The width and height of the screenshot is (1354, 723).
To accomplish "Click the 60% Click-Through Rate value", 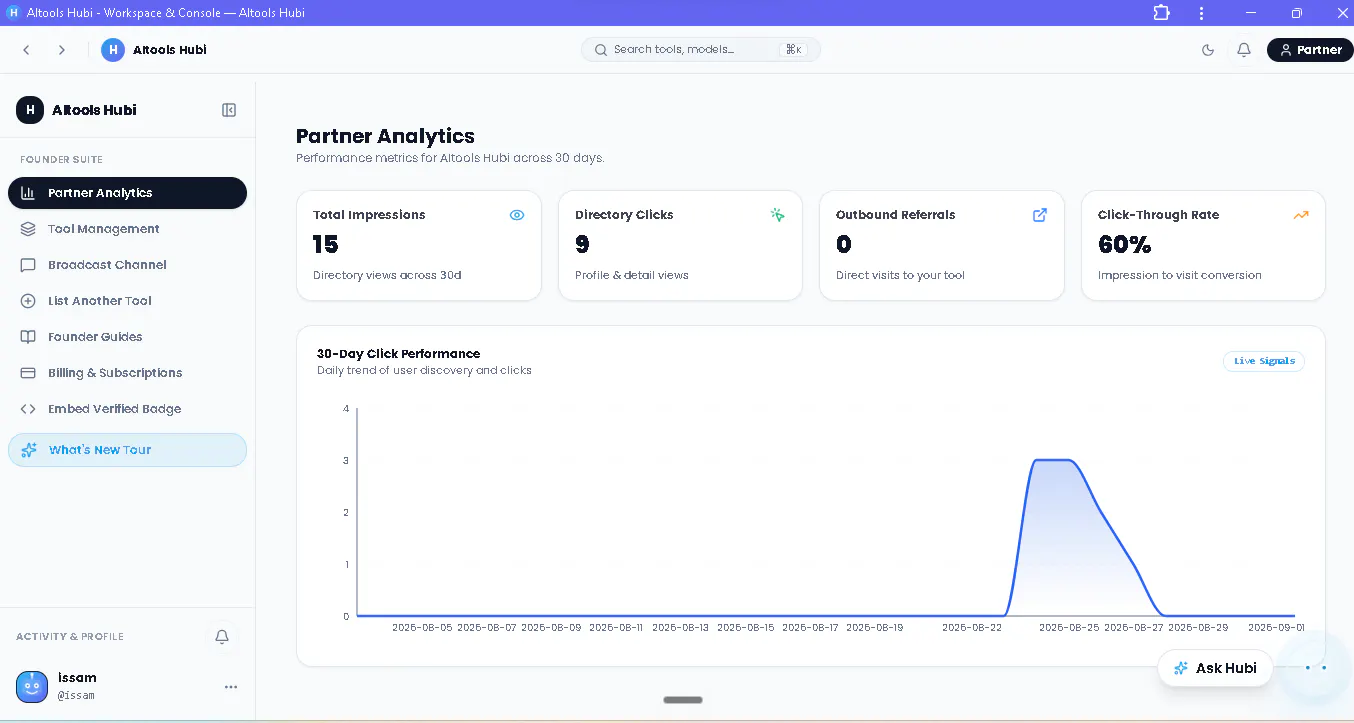I will coord(1125,244).
